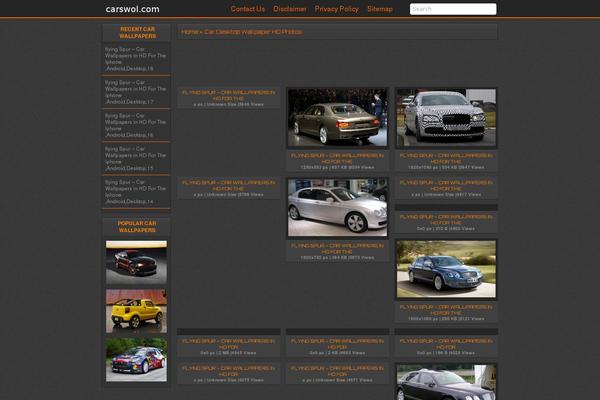
Task: Open the Flying Spur entry listed as 198 B
Action: [446, 344]
